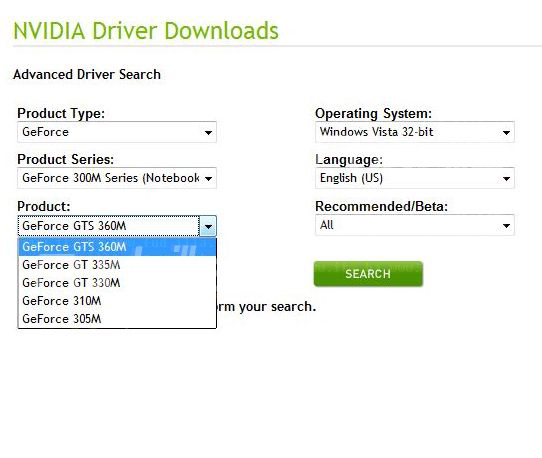Select GeForce 310M option
This screenshot has width=542, height=458.
tap(117, 301)
